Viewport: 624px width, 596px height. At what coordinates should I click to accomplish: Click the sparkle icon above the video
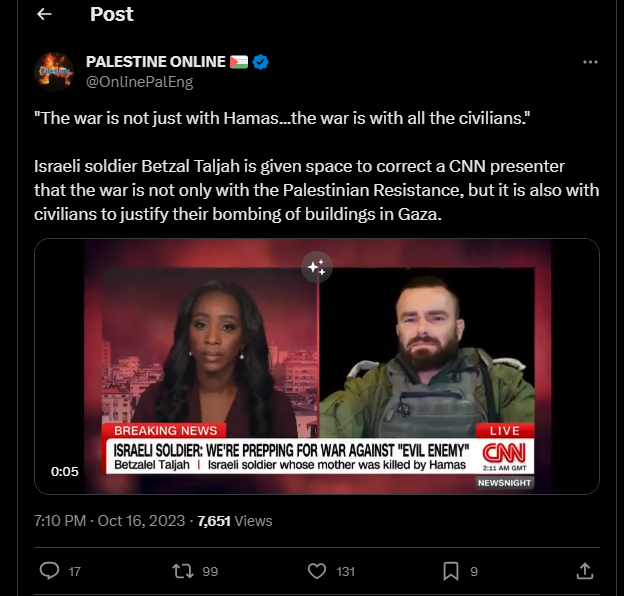coord(317,267)
